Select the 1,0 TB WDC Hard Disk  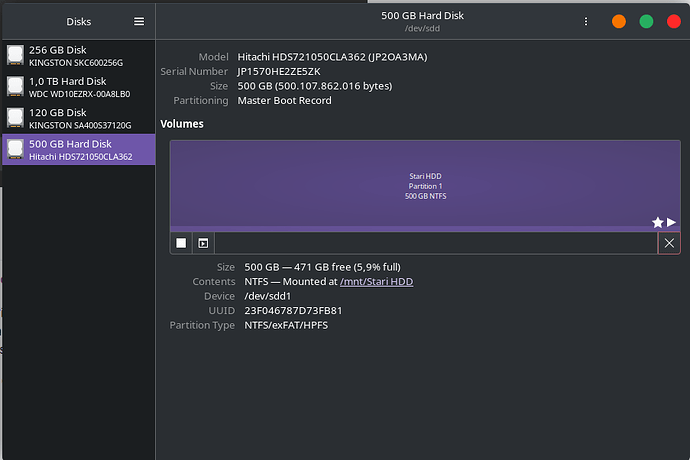(78, 87)
